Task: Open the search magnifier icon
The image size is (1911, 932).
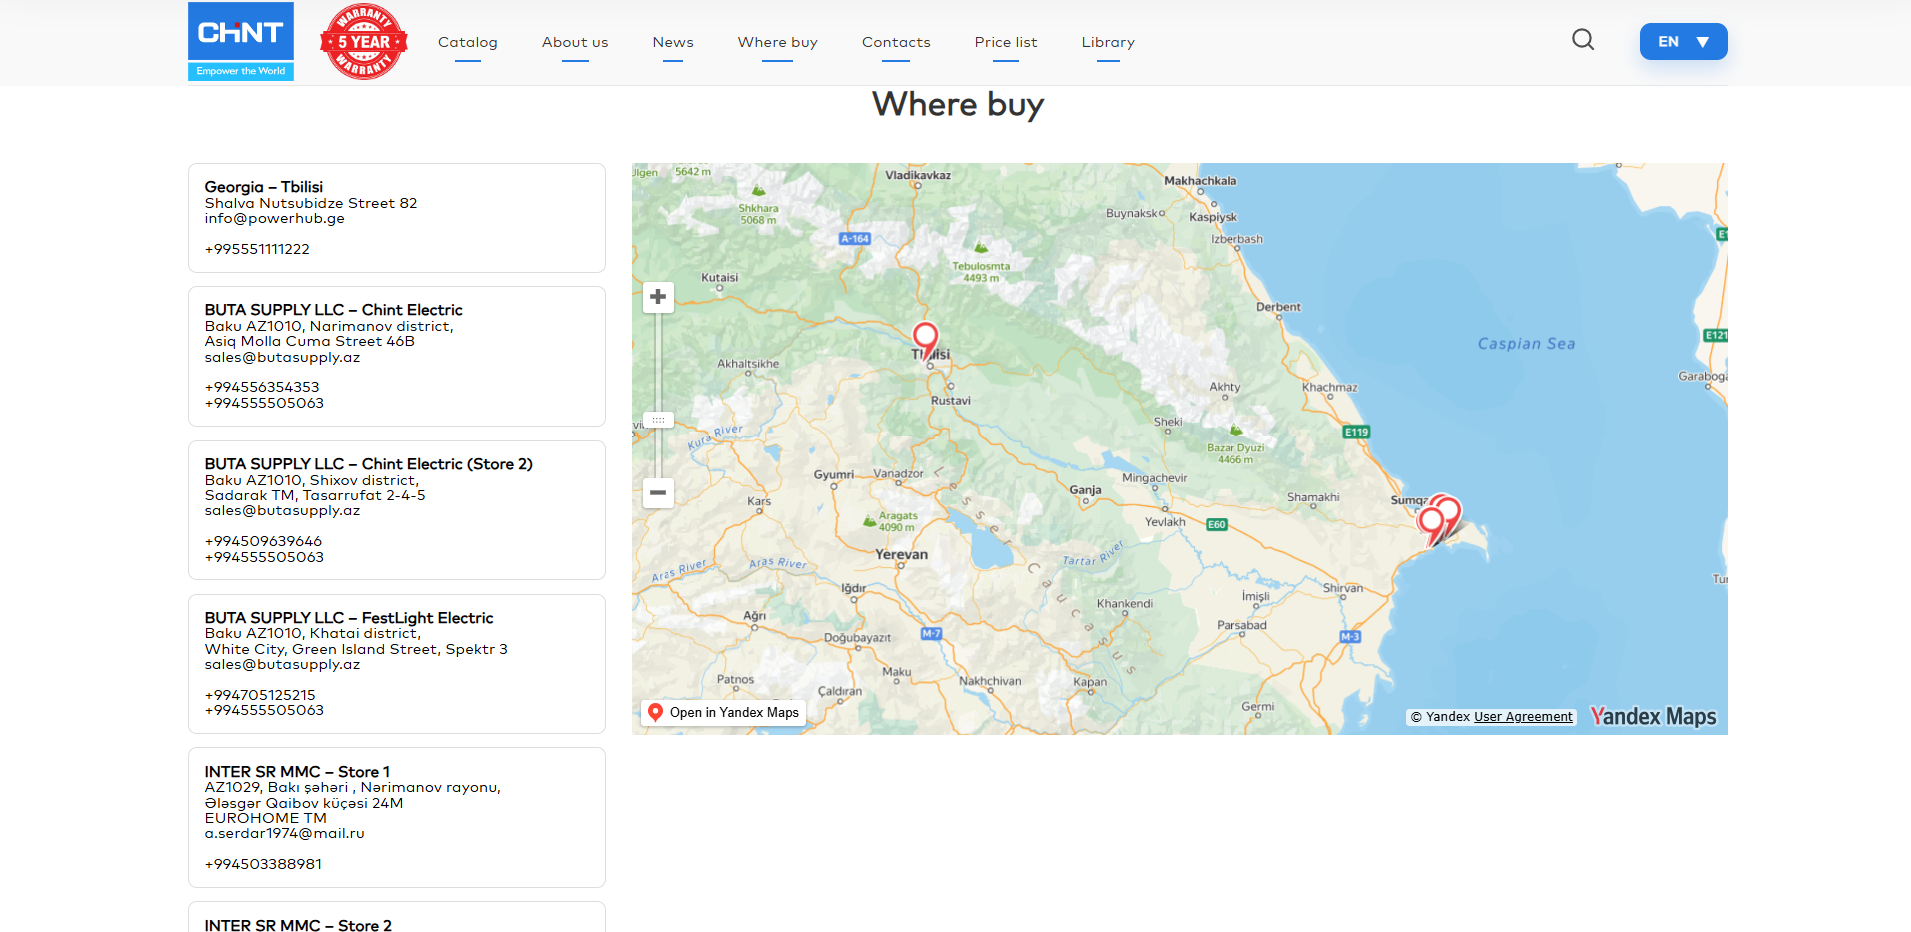Action: point(1583,40)
